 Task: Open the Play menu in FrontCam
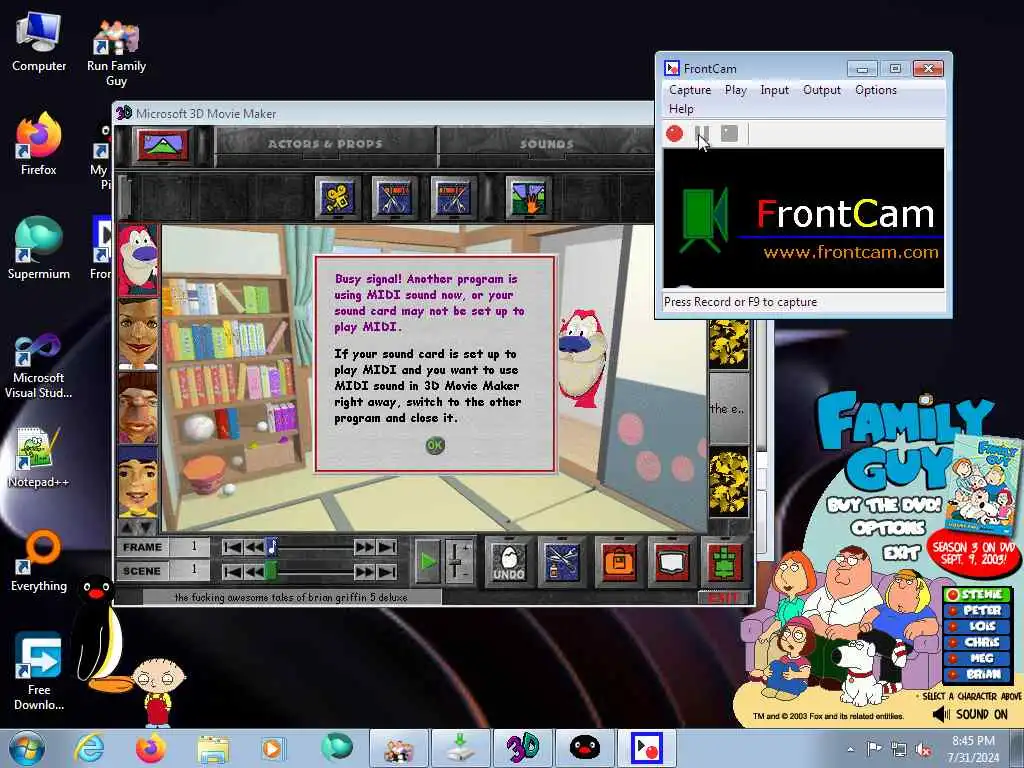tap(735, 90)
